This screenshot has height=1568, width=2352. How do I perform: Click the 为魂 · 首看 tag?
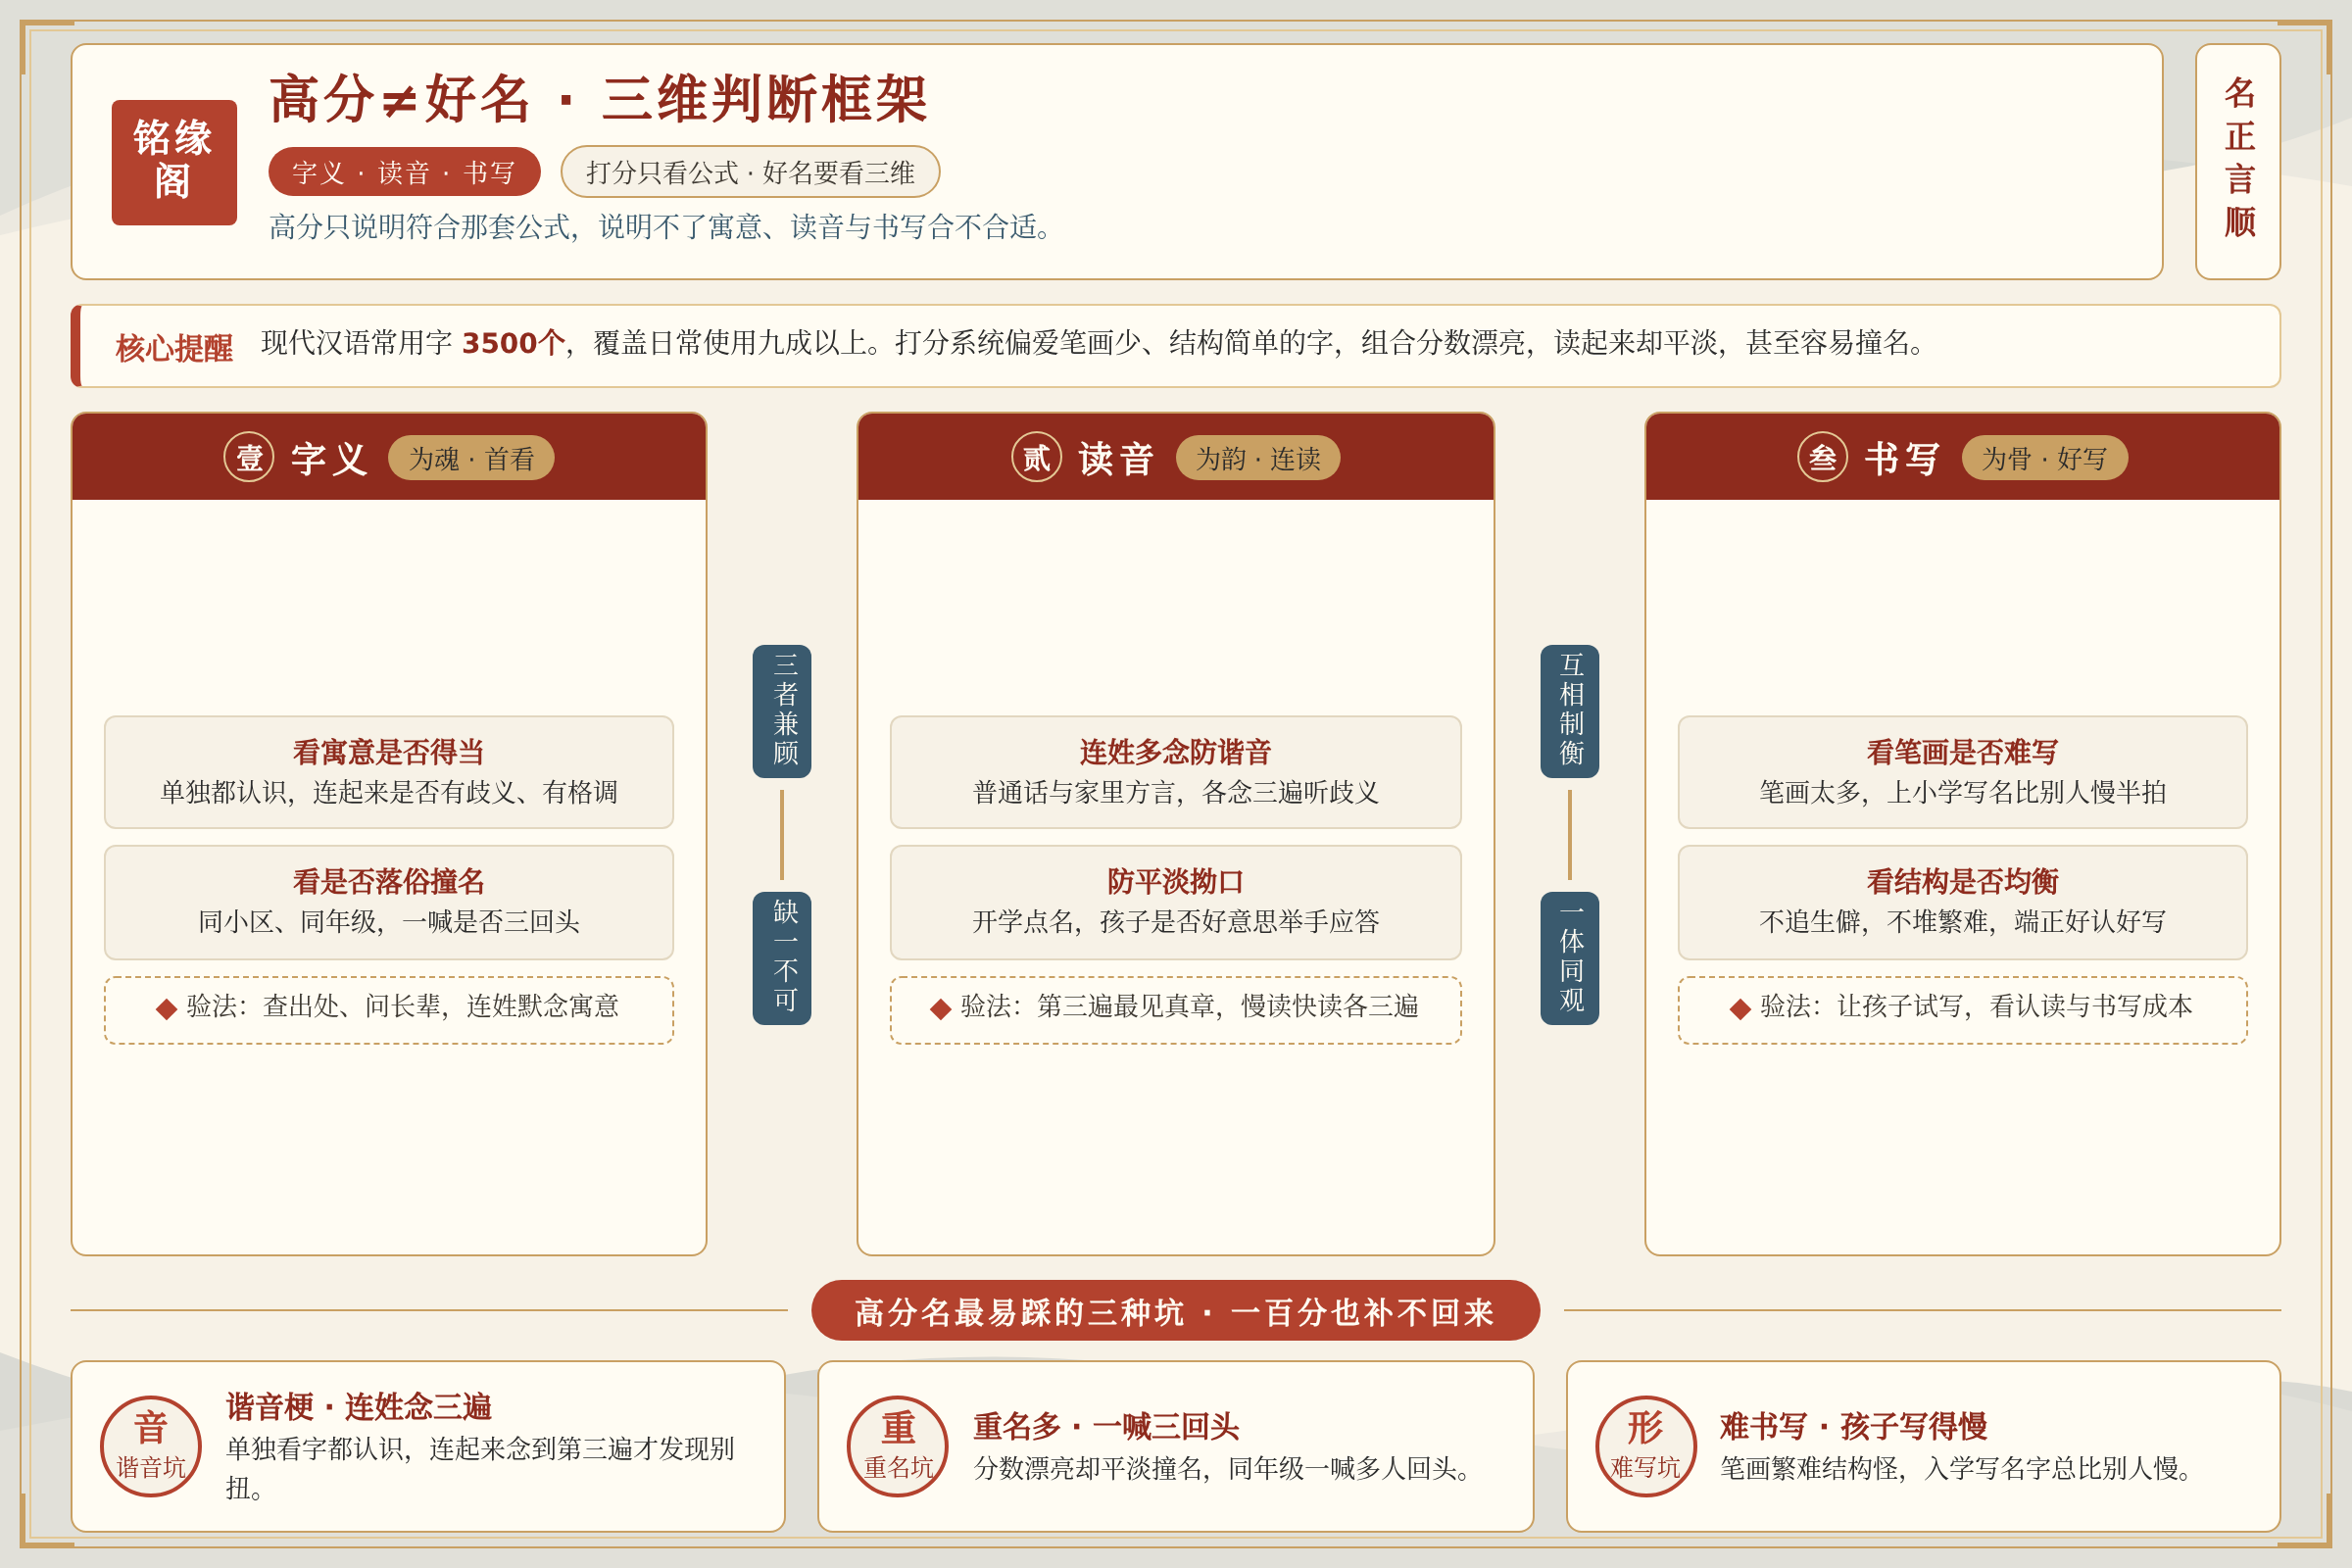click(471, 458)
